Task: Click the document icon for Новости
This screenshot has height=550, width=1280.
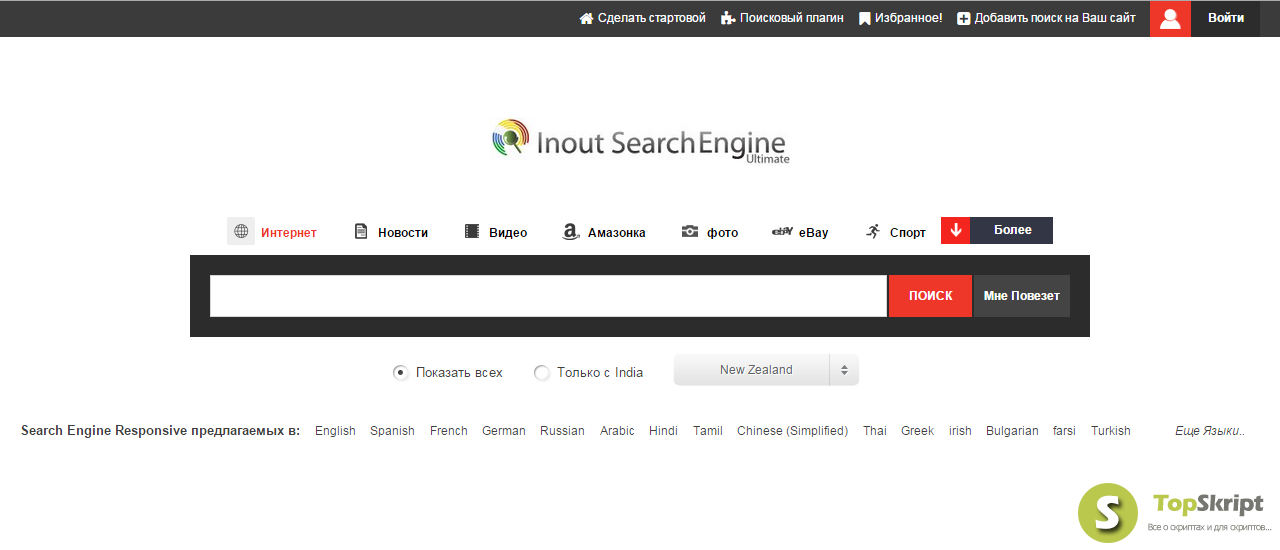Action: (x=361, y=231)
